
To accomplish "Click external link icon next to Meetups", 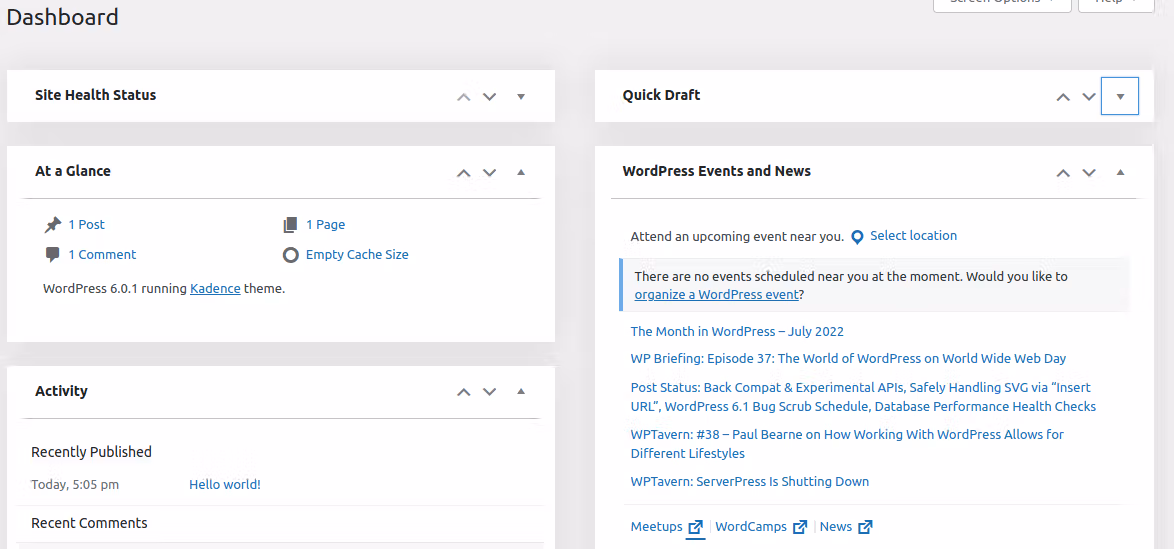I will point(696,527).
